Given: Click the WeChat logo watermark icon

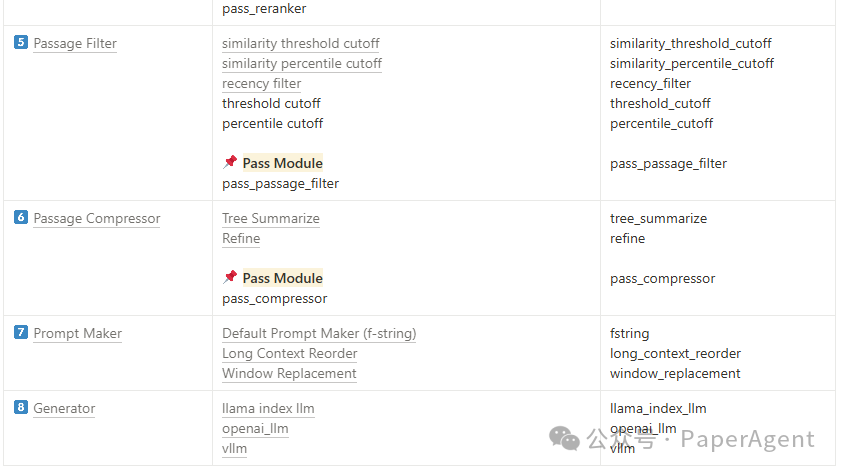Looking at the screenshot, I should tap(564, 439).
